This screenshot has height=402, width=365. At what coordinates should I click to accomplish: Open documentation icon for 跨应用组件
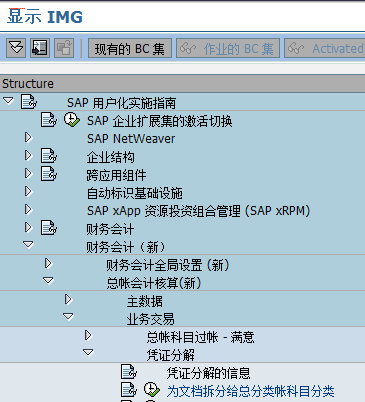click(x=49, y=174)
